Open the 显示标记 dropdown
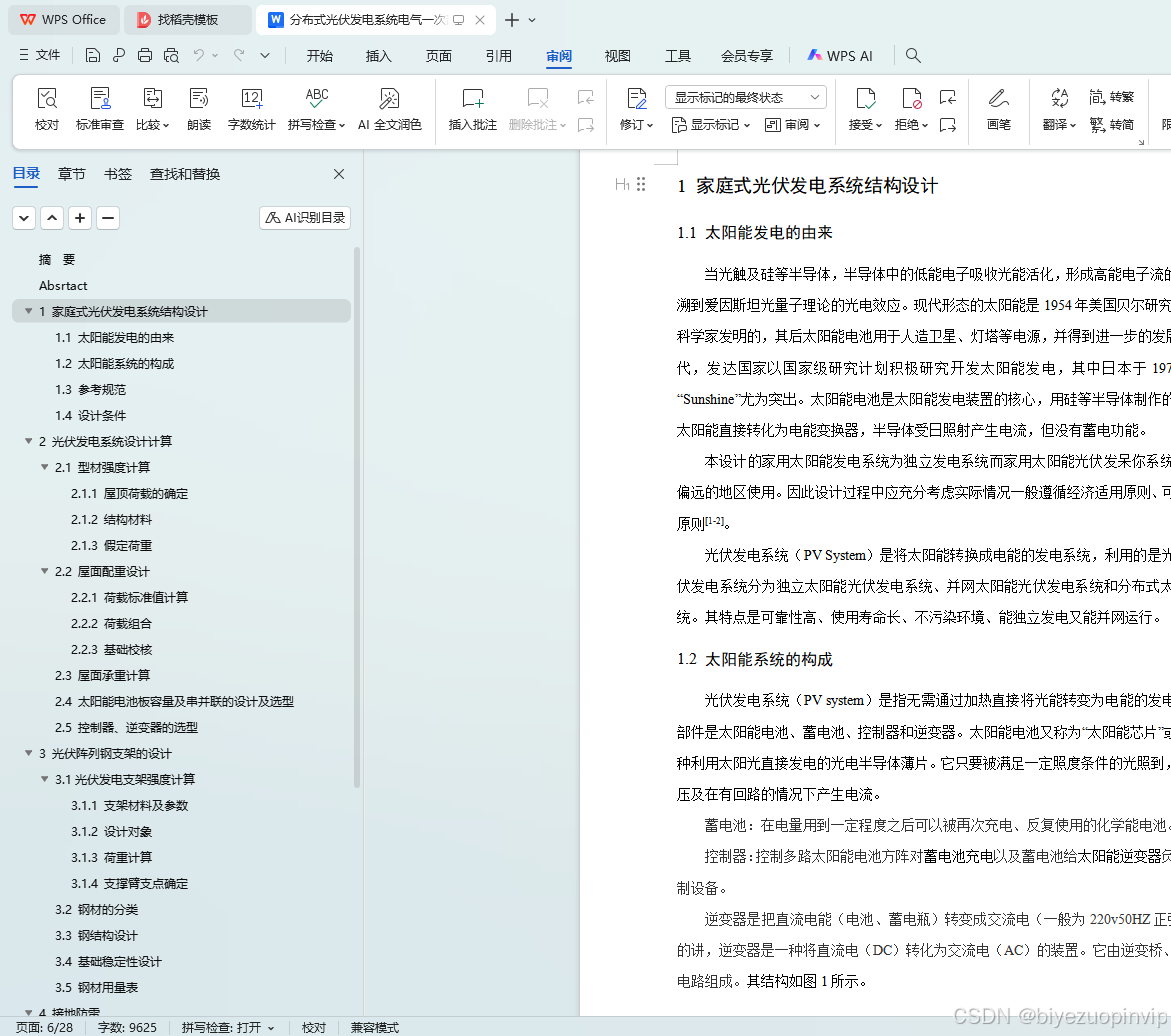 coord(710,125)
